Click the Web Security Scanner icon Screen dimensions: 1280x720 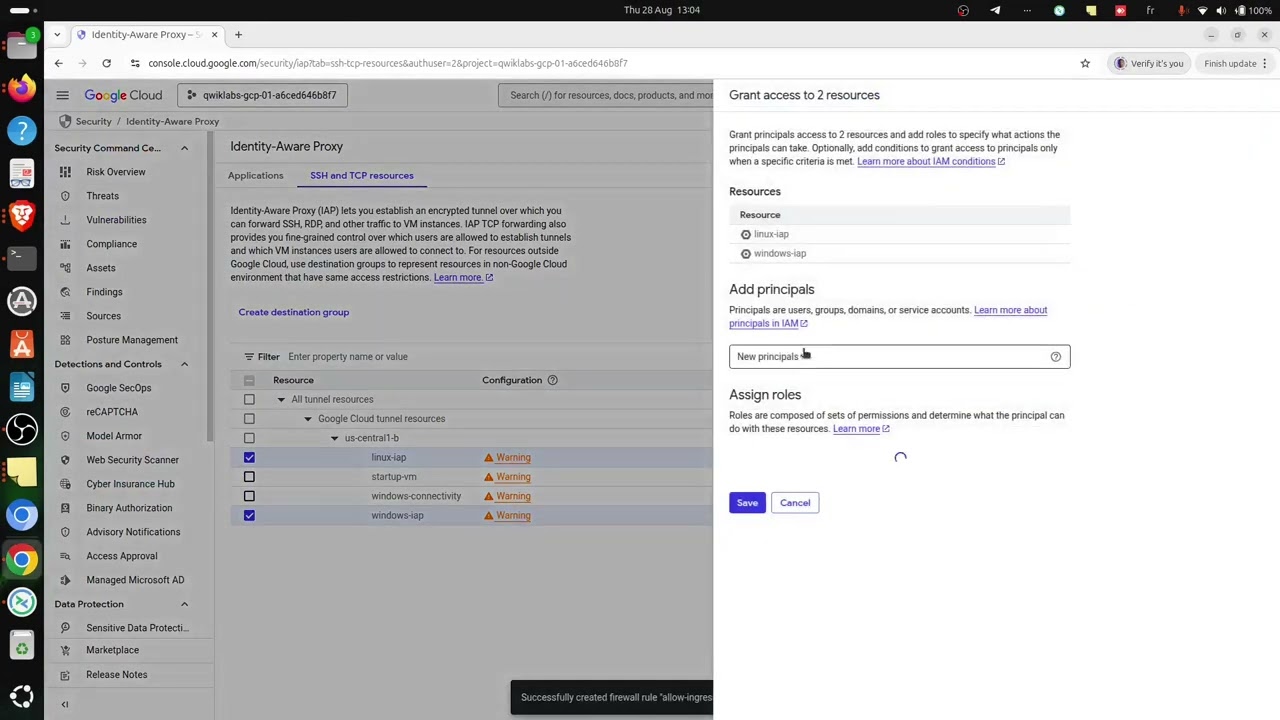65,460
